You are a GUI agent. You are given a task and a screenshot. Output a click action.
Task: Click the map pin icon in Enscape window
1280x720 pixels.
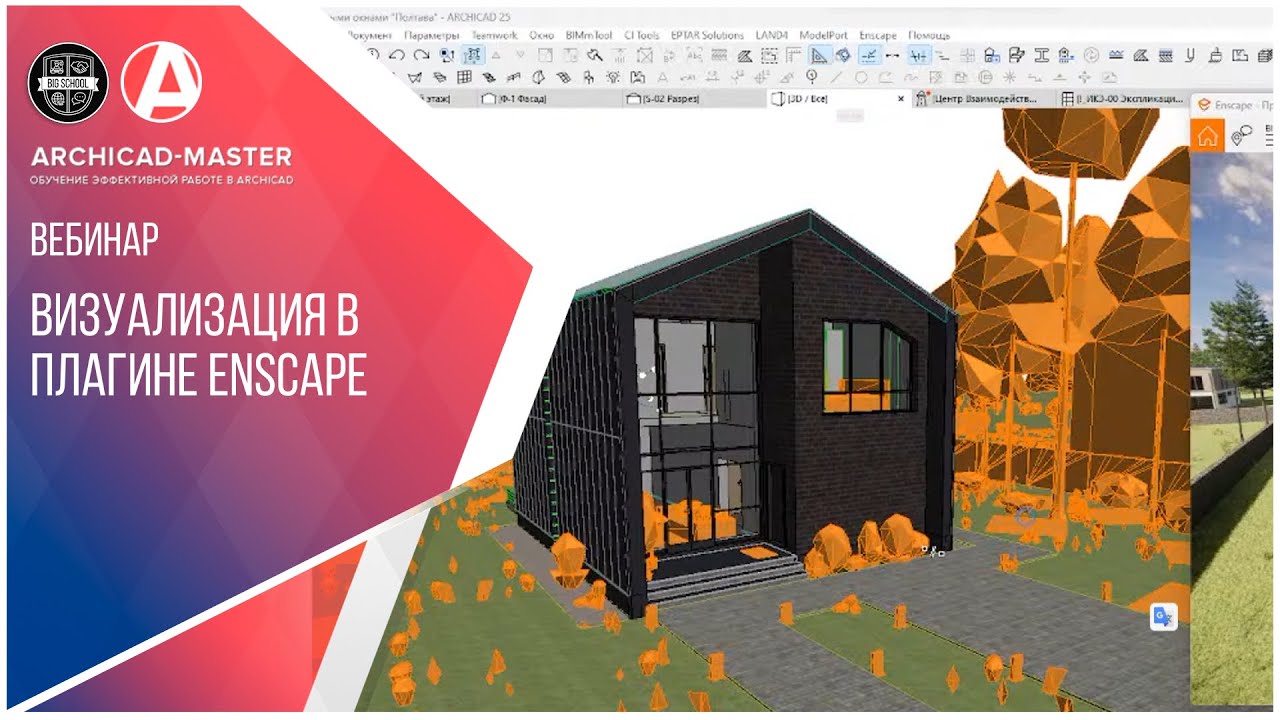tap(1241, 136)
